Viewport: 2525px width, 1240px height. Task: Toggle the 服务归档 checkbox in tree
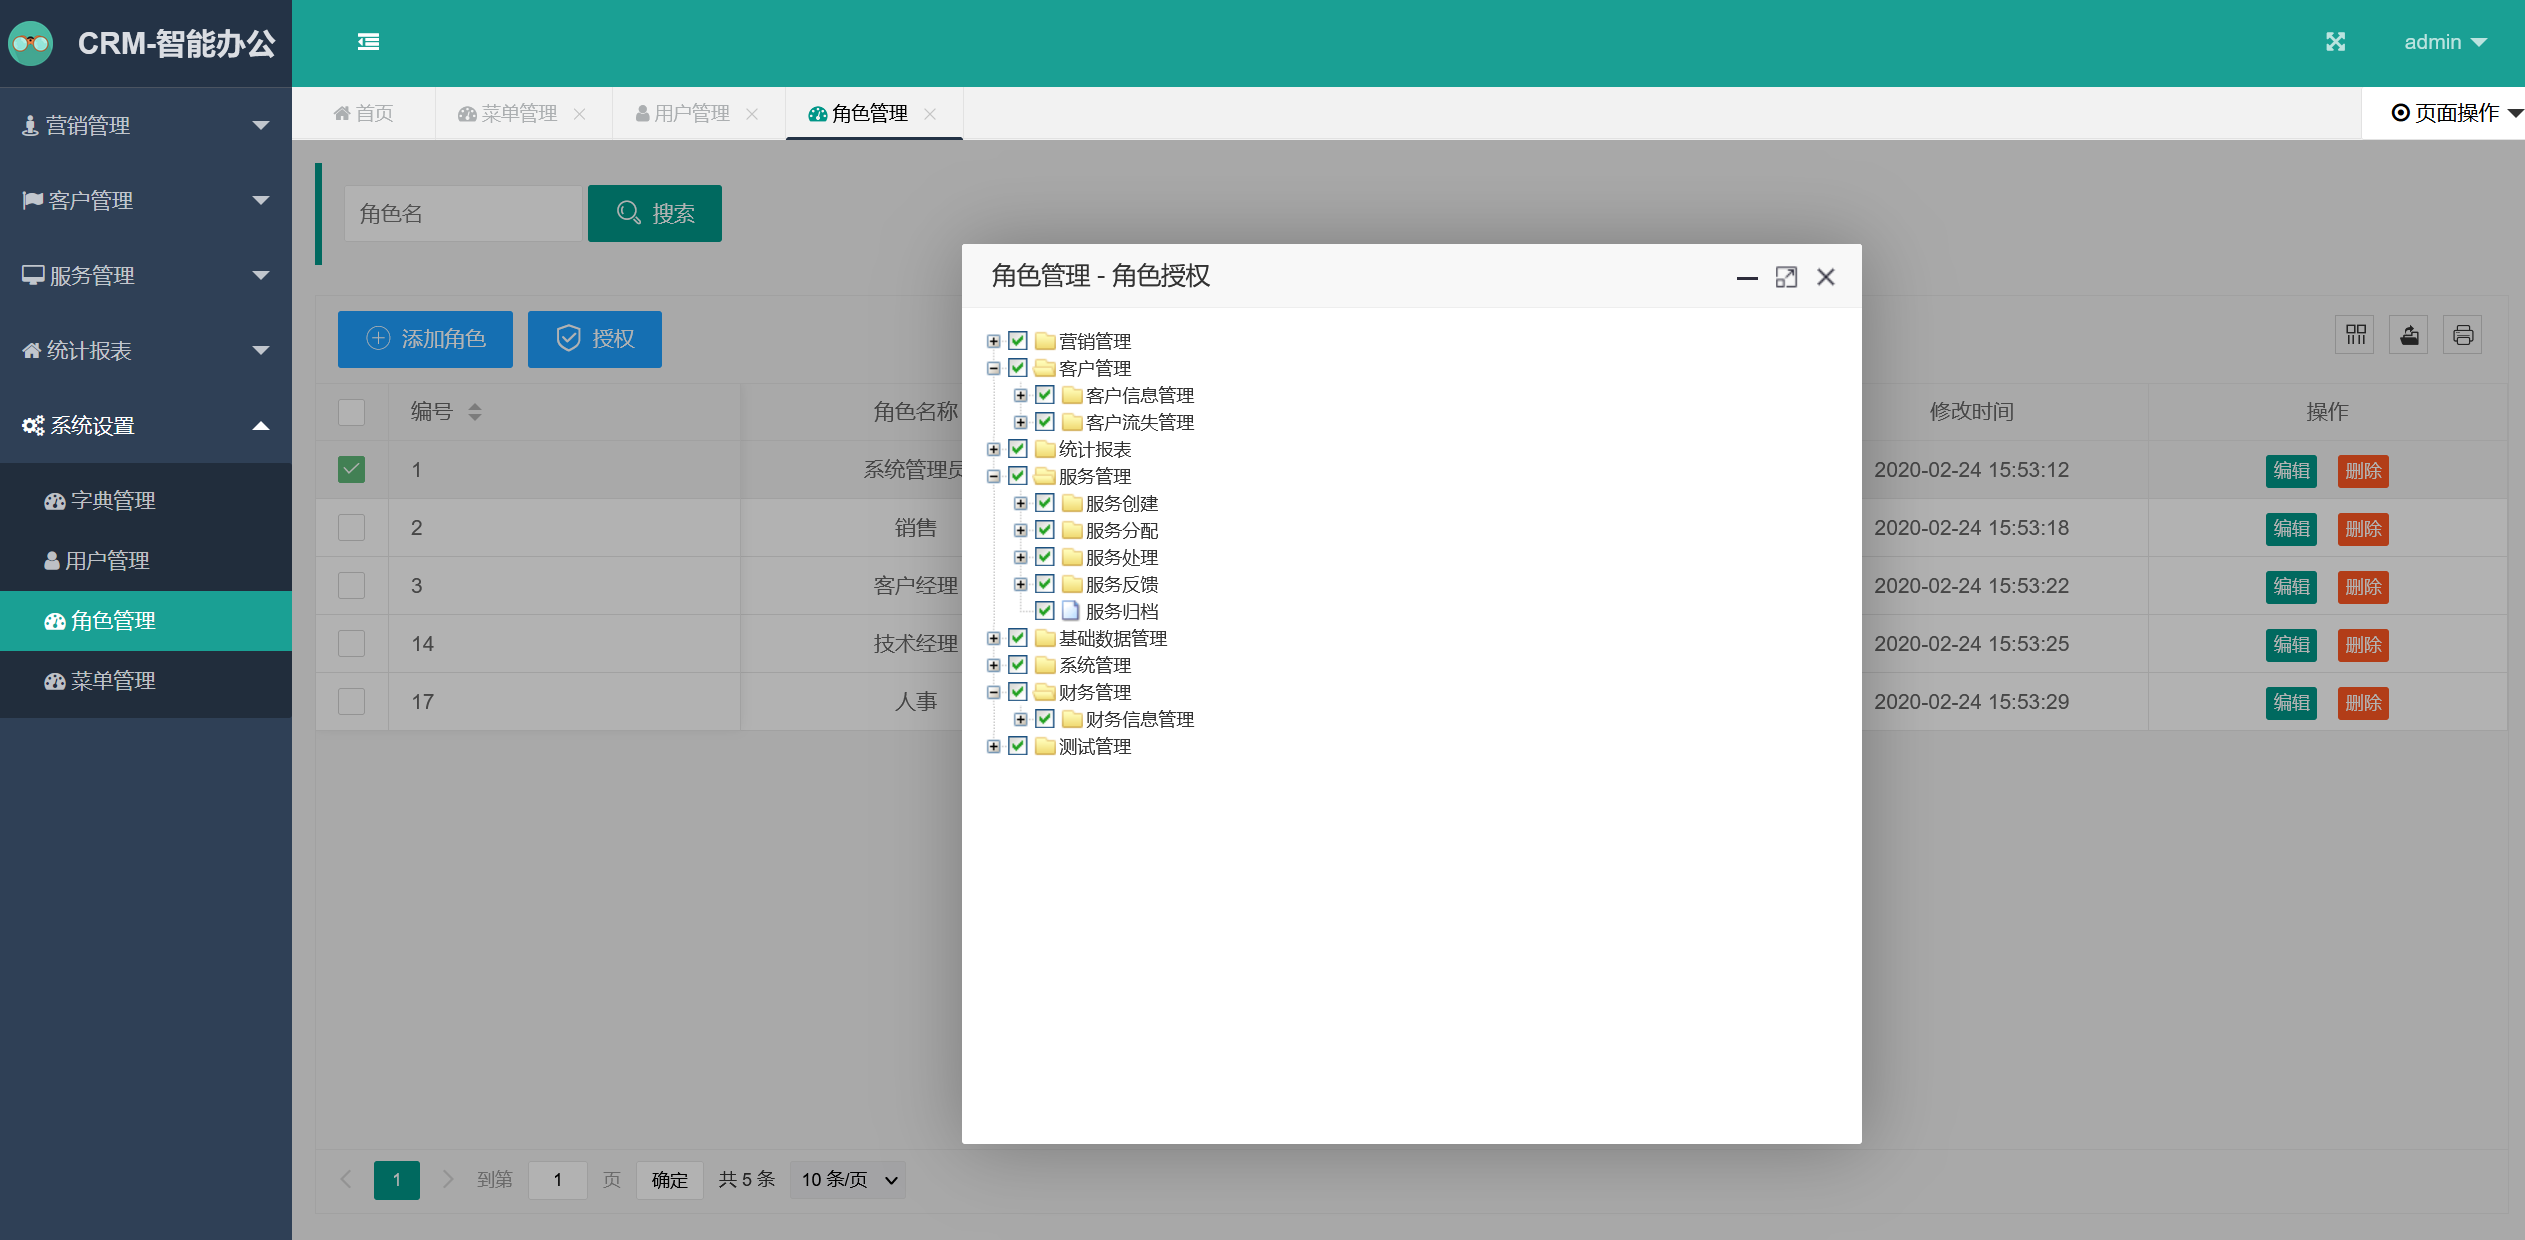1045,611
